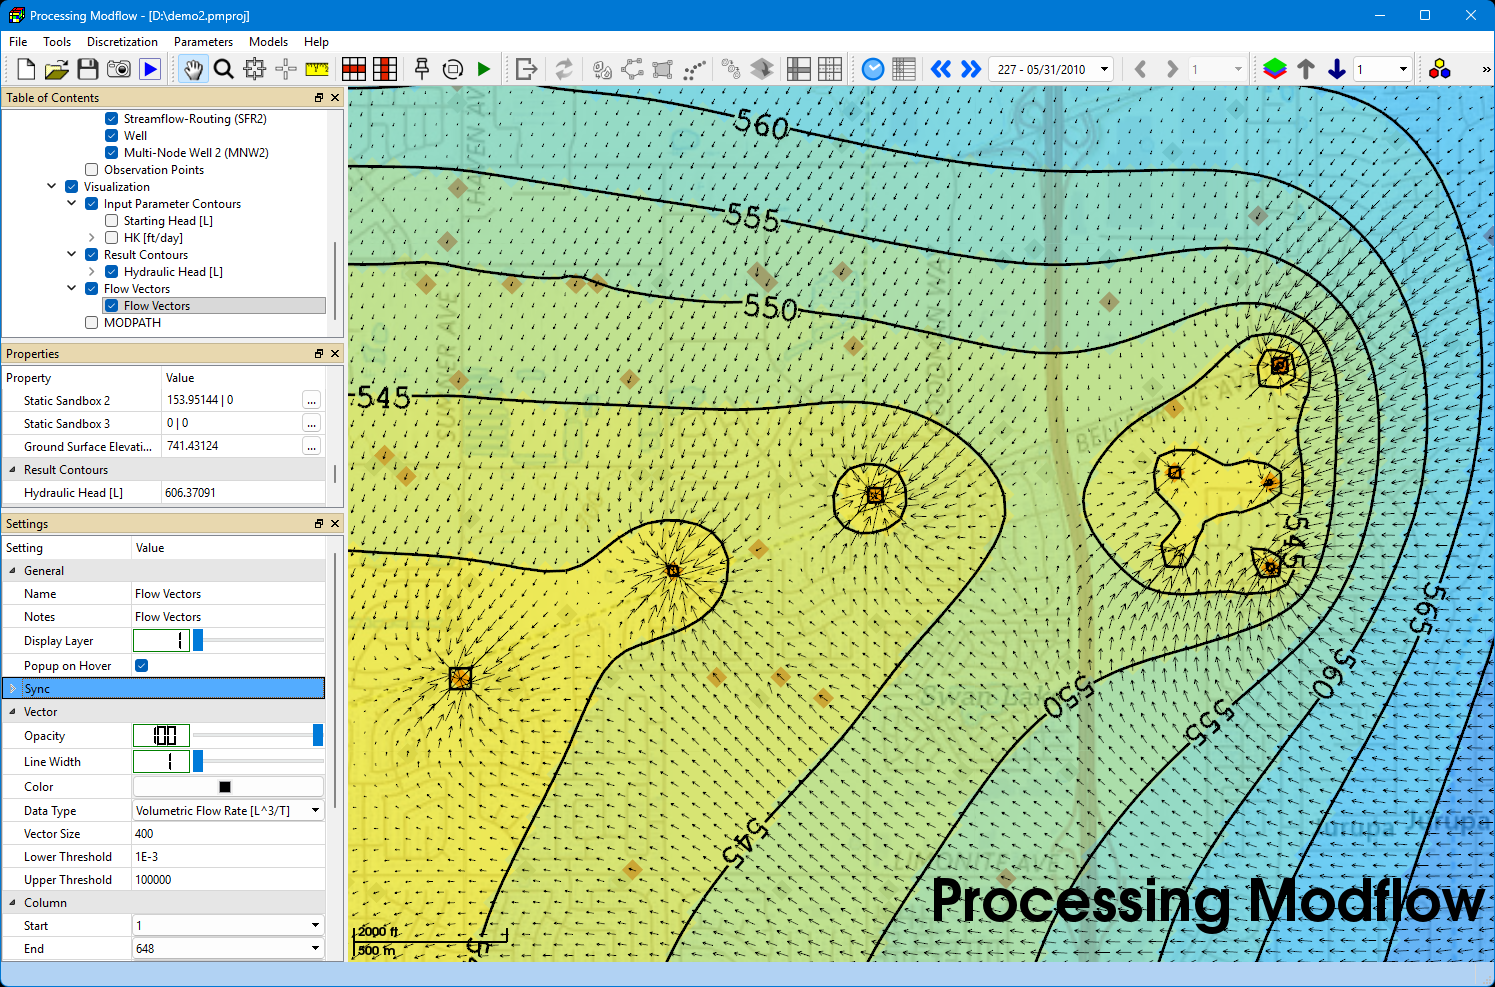Collapse Input Parameter Contours node
Screen dimensions: 1495x987
(x=72, y=204)
